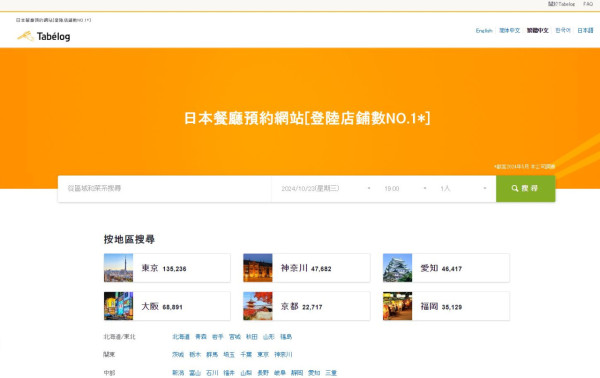Viewport: 600px width, 378px height.
Task: Open the 1人 party size dropdown
Action: click(x=463, y=189)
